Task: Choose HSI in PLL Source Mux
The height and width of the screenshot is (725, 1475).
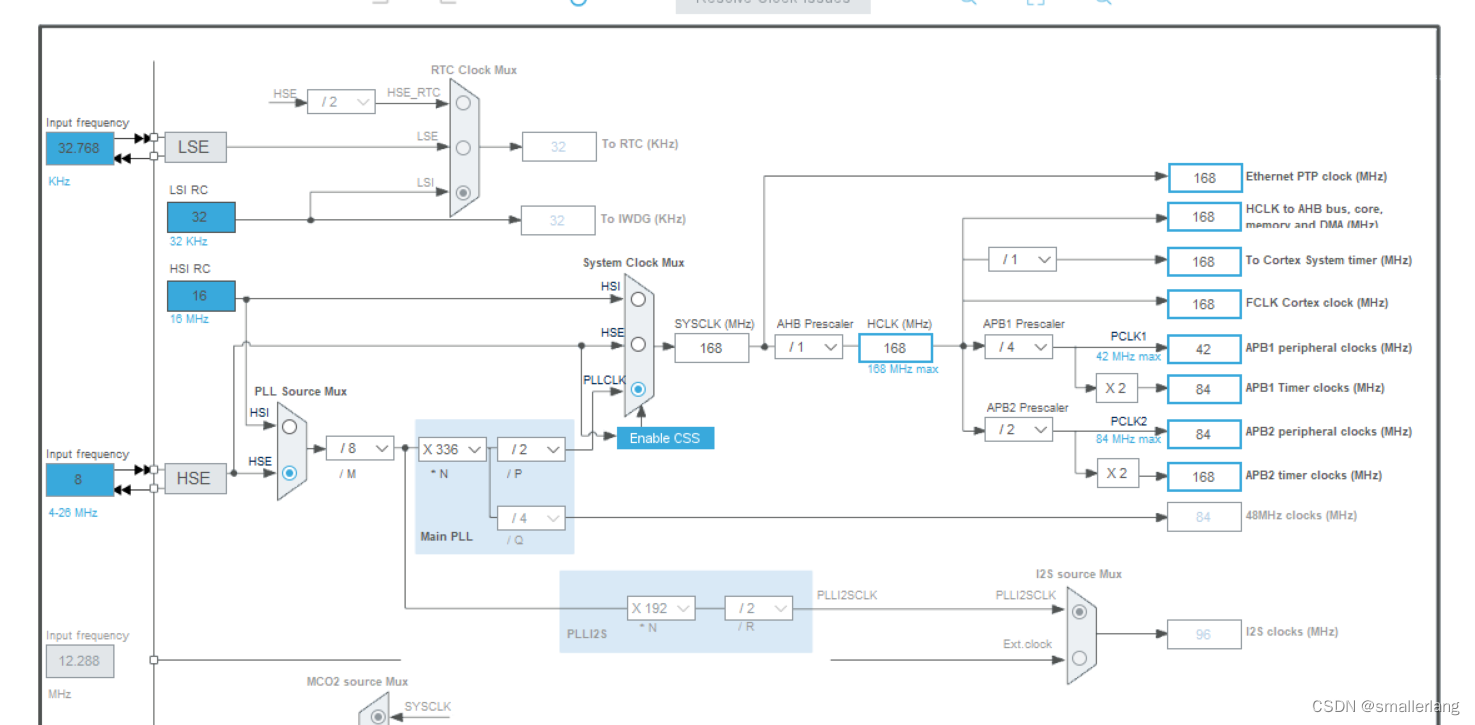Action: coord(290,427)
